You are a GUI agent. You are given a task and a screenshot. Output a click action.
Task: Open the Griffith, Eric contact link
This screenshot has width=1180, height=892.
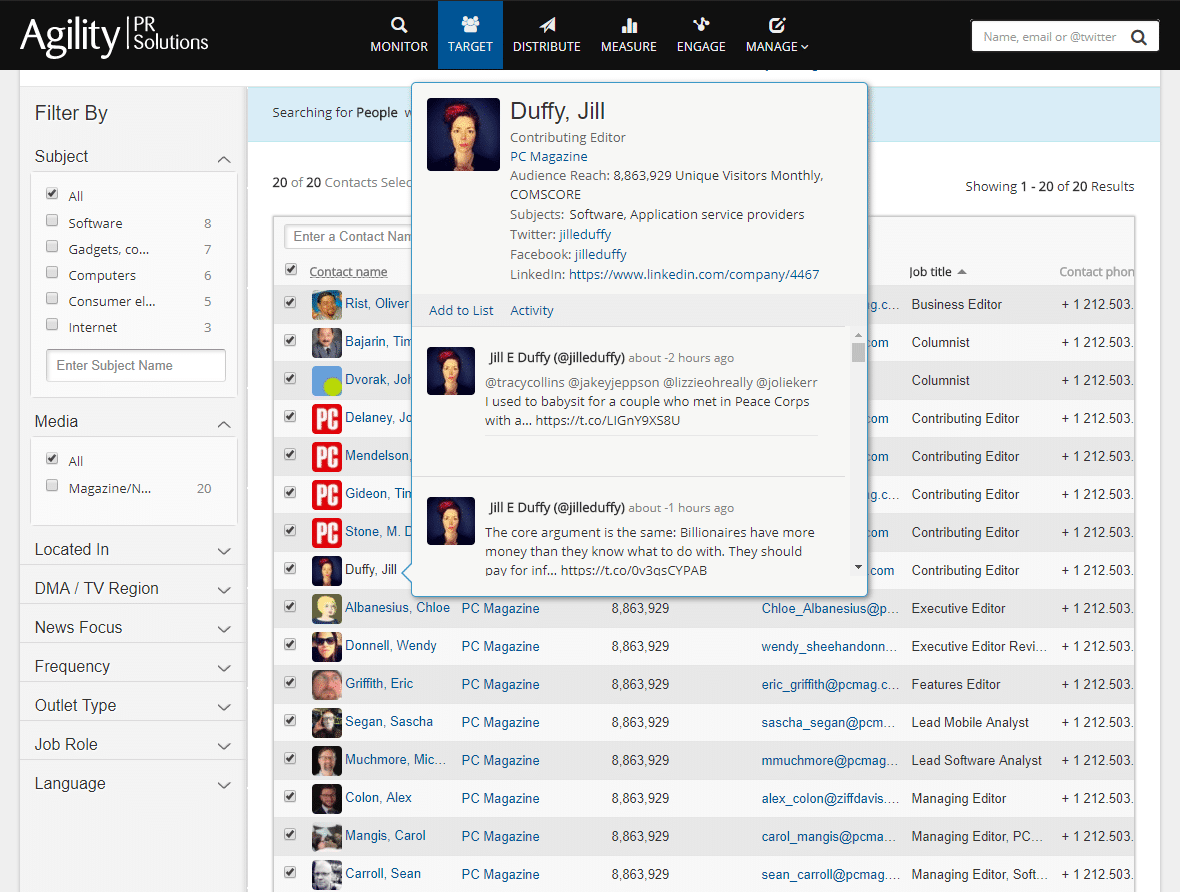click(379, 683)
